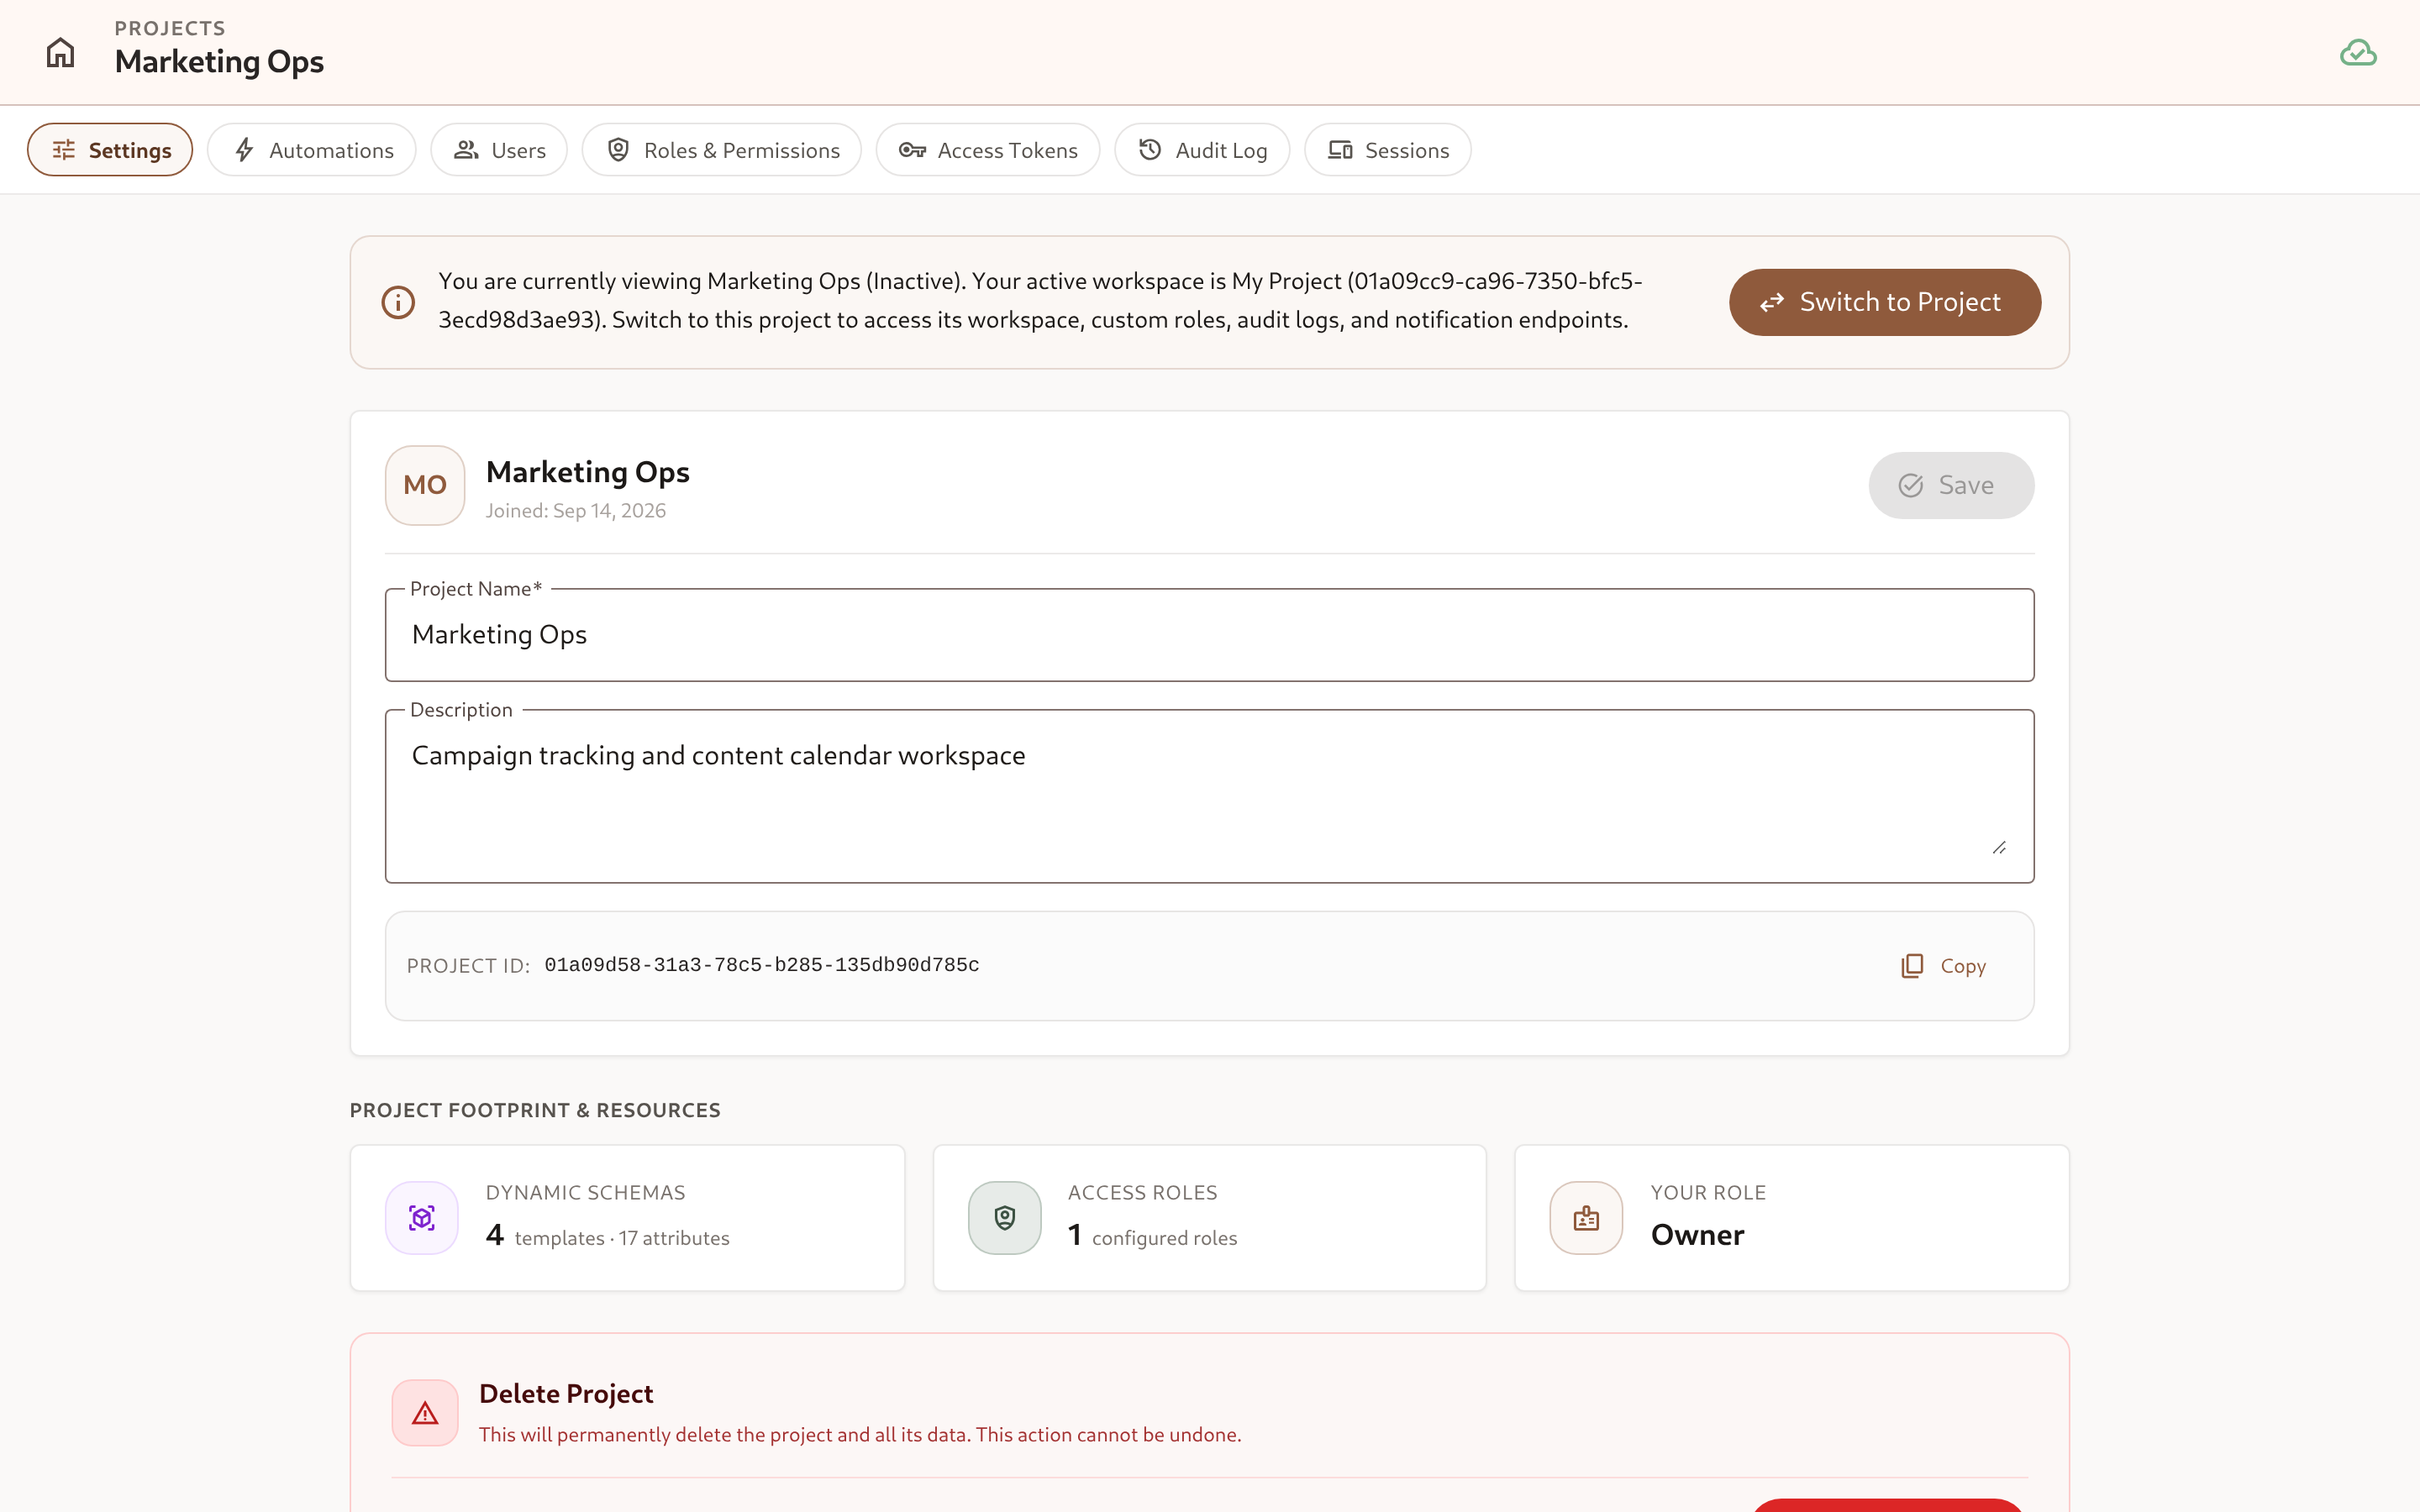This screenshot has width=2420, height=1512.
Task: Click Project Footprint & Resources heading
Action: click(x=535, y=1110)
